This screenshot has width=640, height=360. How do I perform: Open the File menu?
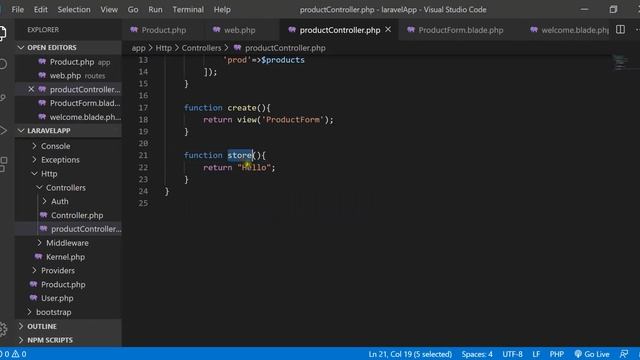coord(18,9)
